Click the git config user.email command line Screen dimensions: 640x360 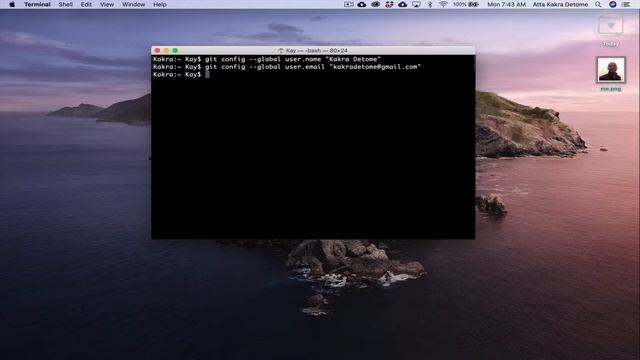pyautogui.click(x=287, y=67)
